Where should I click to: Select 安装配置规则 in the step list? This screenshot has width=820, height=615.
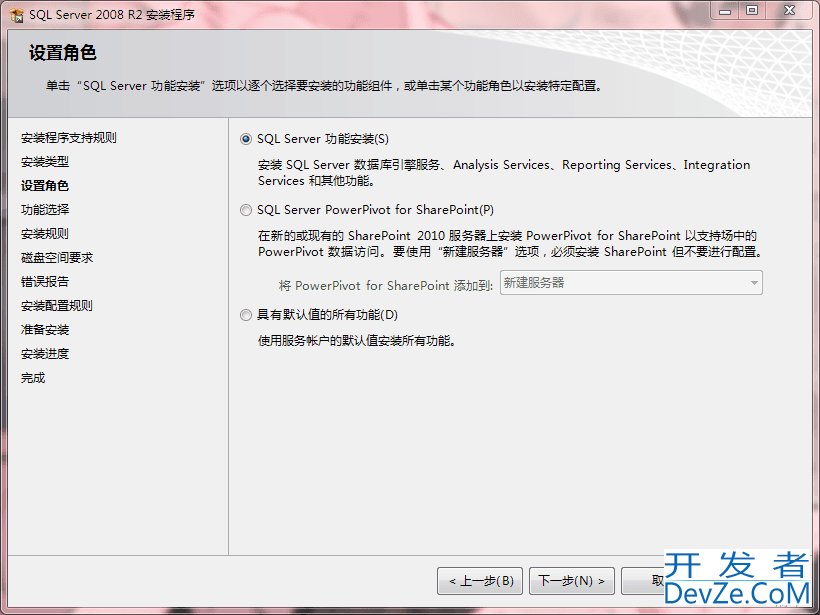point(57,306)
